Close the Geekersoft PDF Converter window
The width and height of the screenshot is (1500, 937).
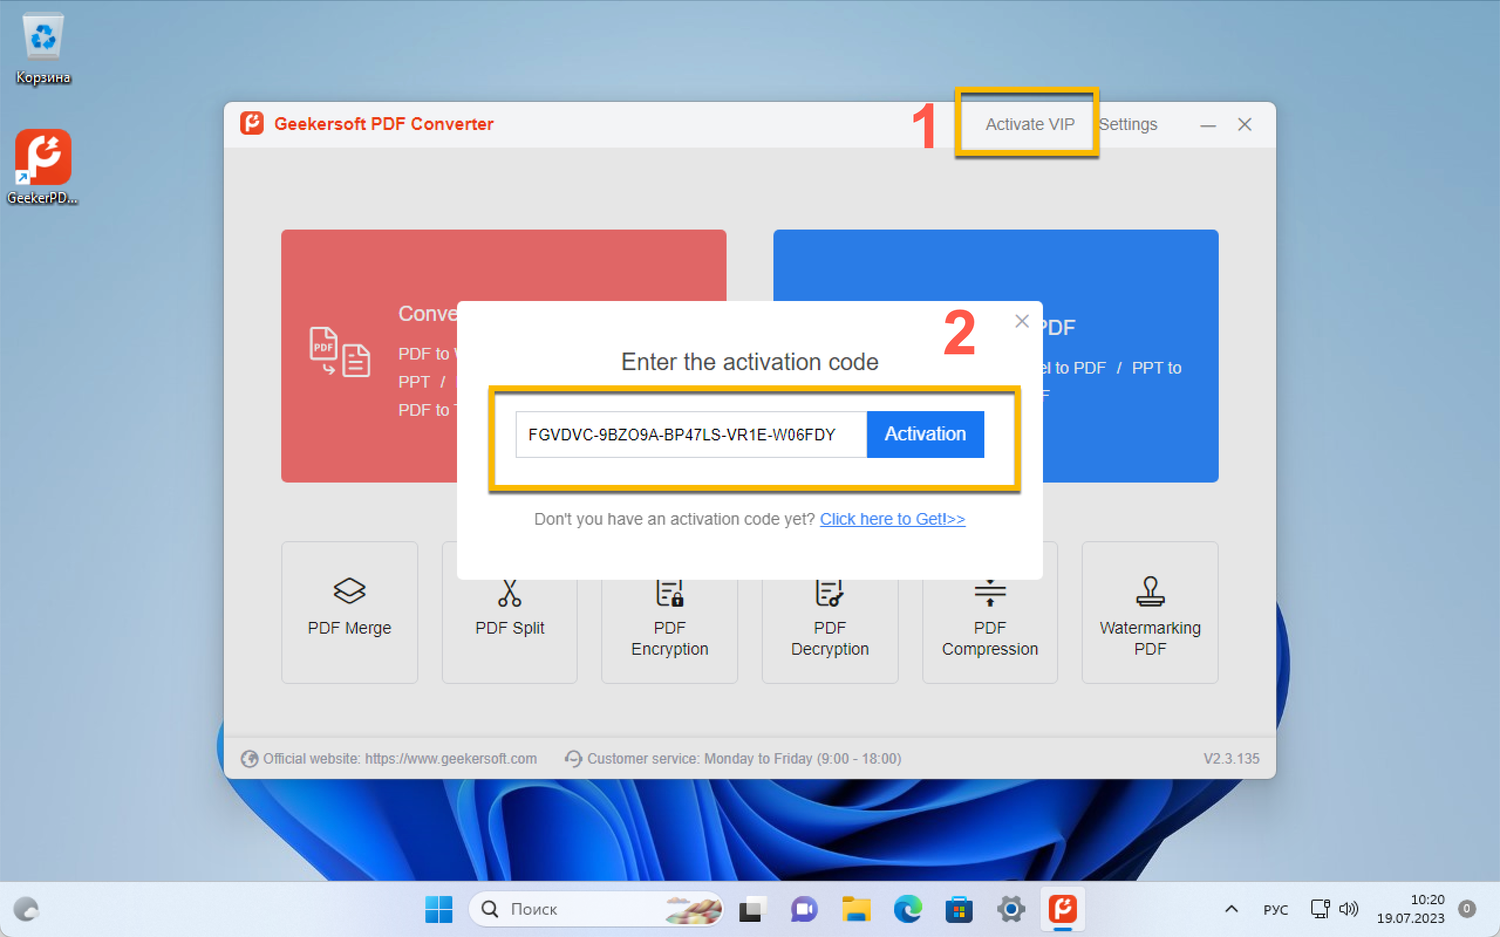[1245, 124]
